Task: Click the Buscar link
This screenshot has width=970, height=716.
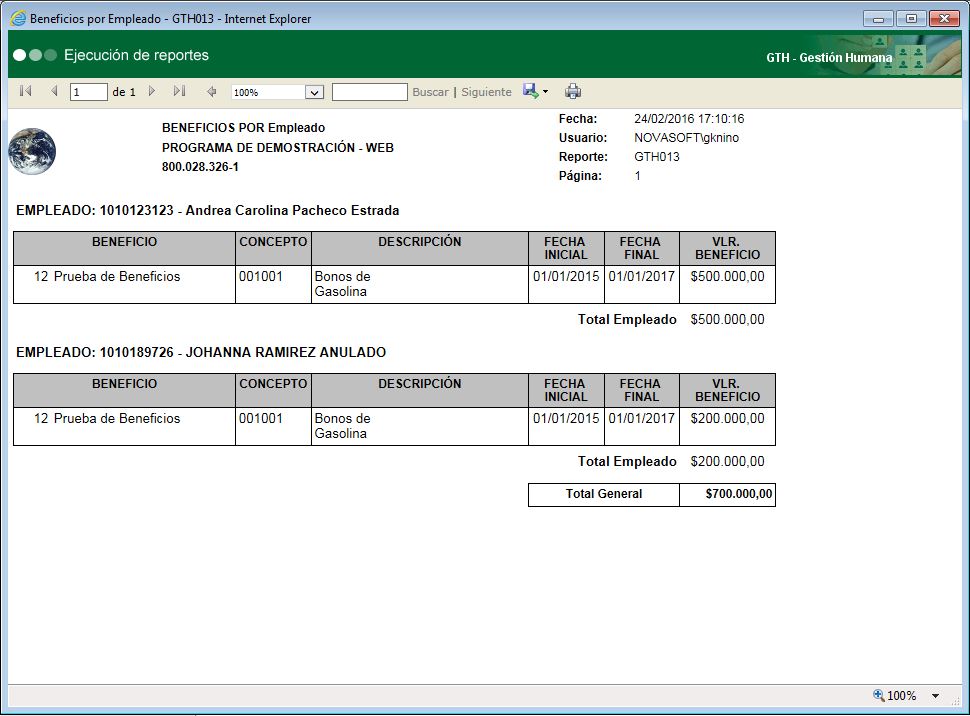Action: [431, 92]
